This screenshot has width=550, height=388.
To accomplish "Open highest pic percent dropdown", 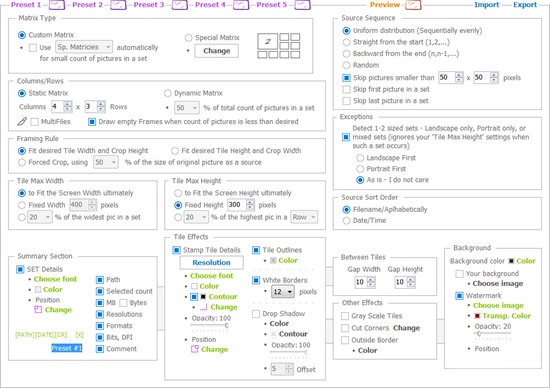I will pos(196,217).
